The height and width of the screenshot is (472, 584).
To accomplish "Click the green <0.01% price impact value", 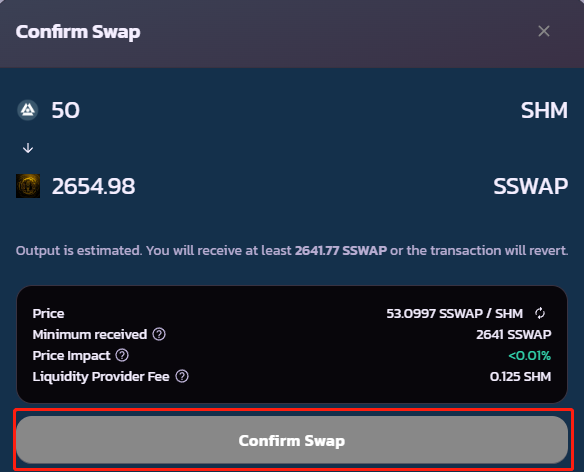I will [x=530, y=355].
